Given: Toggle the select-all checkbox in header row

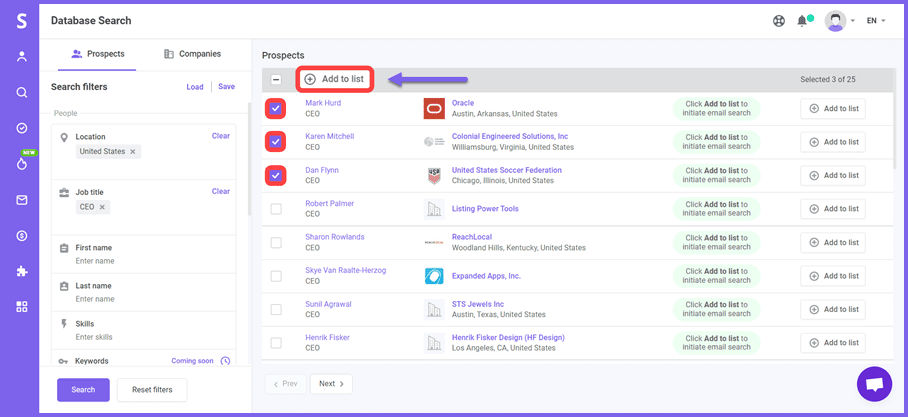Looking at the screenshot, I should [x=276, y=79].
